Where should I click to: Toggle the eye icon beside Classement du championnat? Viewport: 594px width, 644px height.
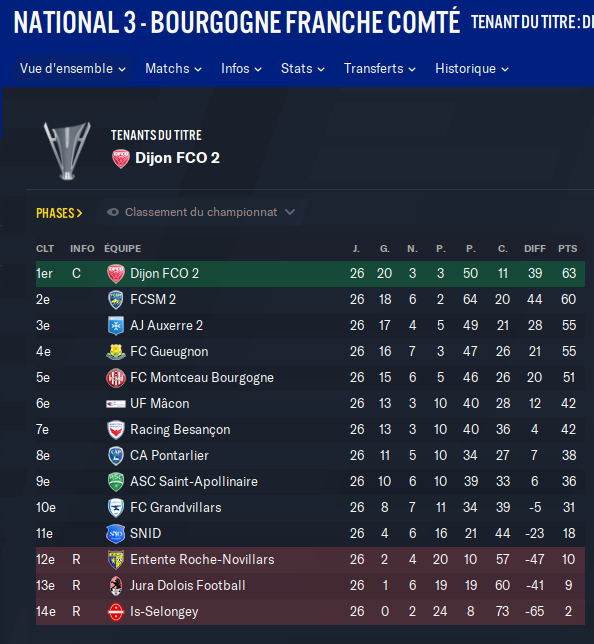113,212
